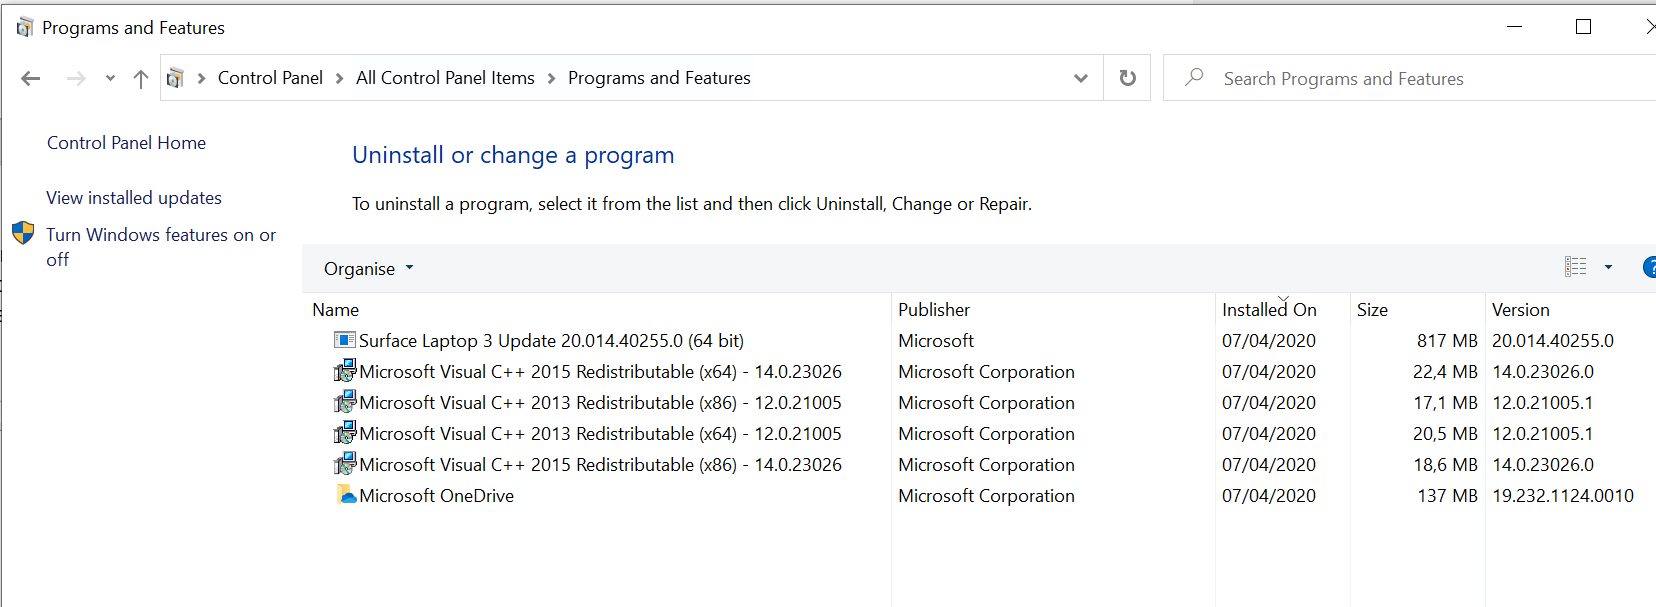This screenshot has width=1656, height=607.
Task: Click the 20,5 MB size cell
Action: tap(1445, 434)
